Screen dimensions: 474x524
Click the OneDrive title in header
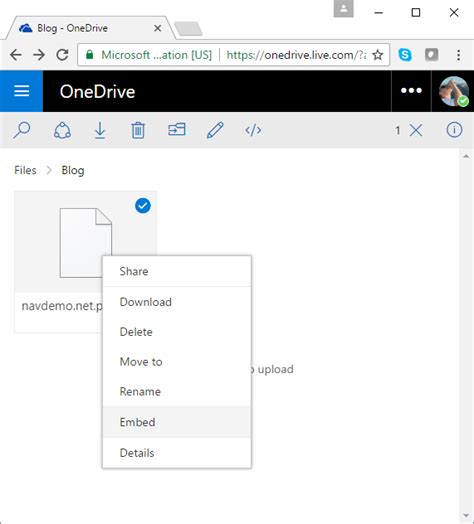[97, 91]
